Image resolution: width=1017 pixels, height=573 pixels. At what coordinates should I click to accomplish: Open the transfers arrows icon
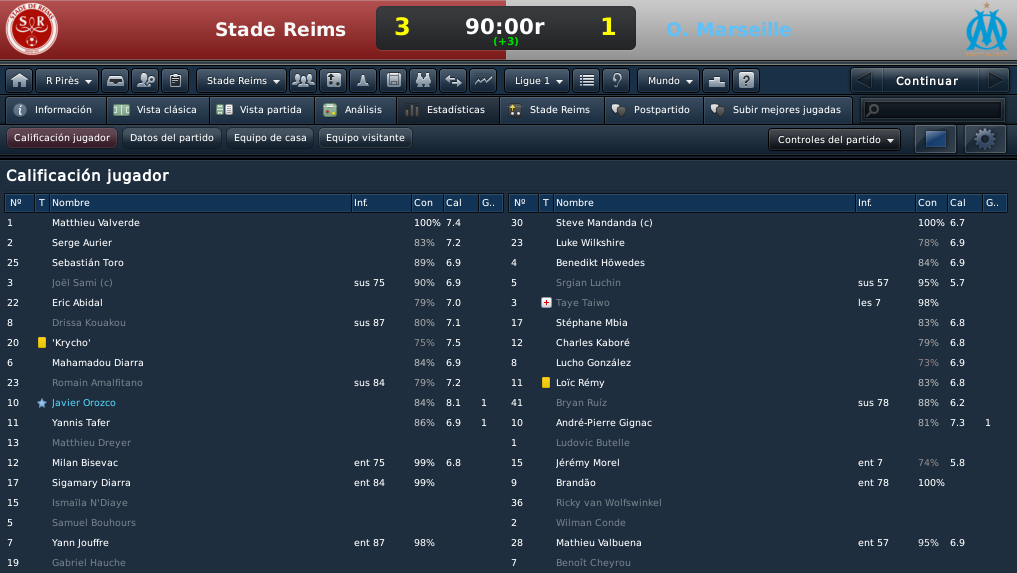pos(453,80)
